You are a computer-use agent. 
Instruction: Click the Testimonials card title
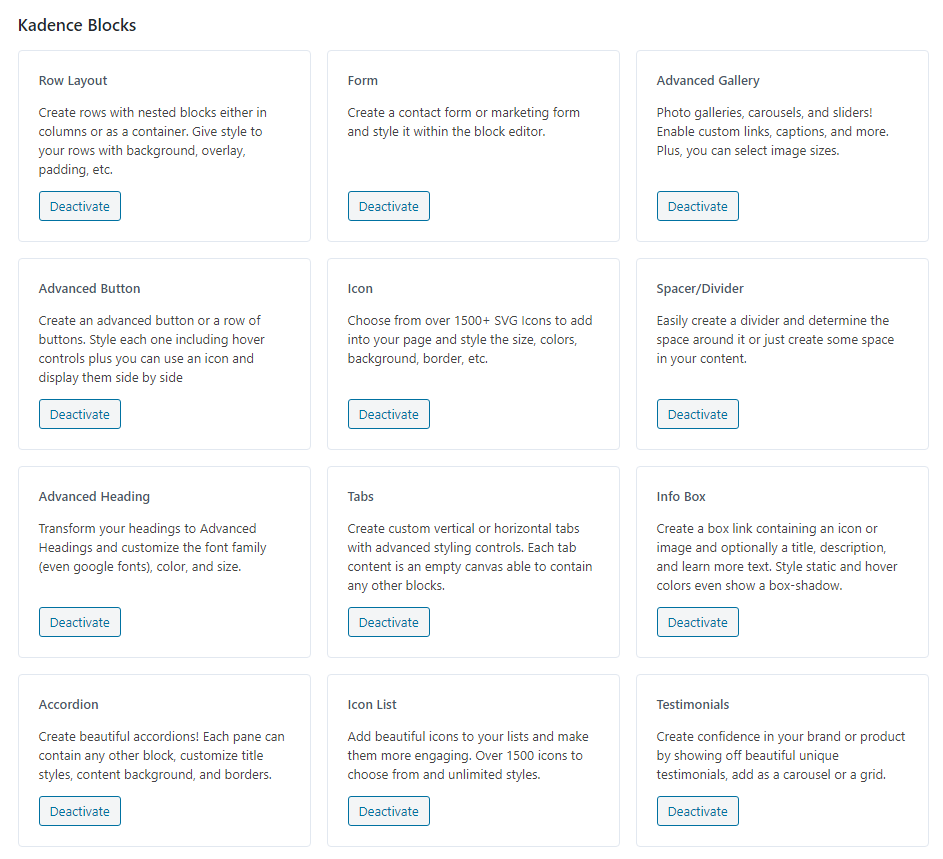693,705
